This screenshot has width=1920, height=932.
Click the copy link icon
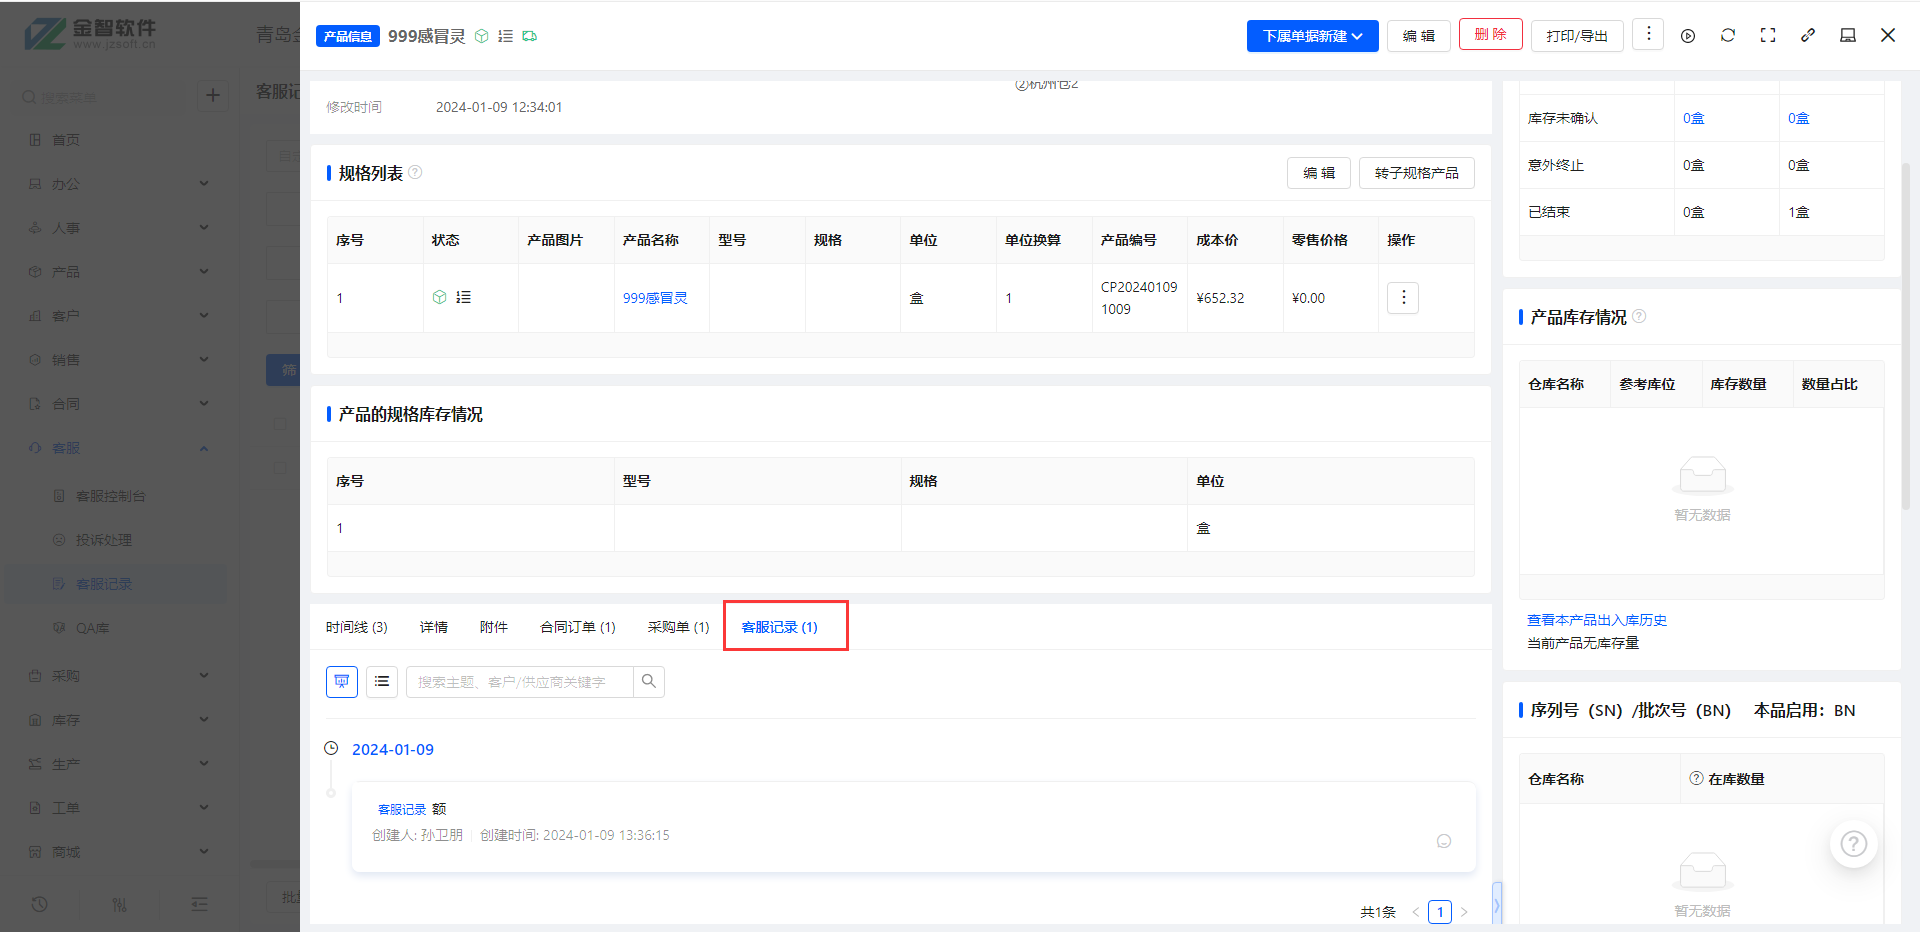point(1808,36)
